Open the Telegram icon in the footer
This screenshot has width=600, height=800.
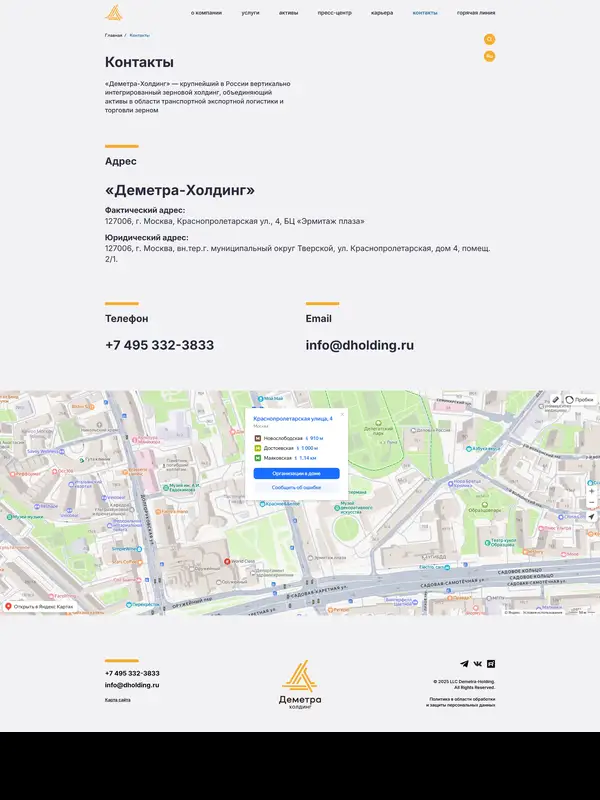point(464,664)
